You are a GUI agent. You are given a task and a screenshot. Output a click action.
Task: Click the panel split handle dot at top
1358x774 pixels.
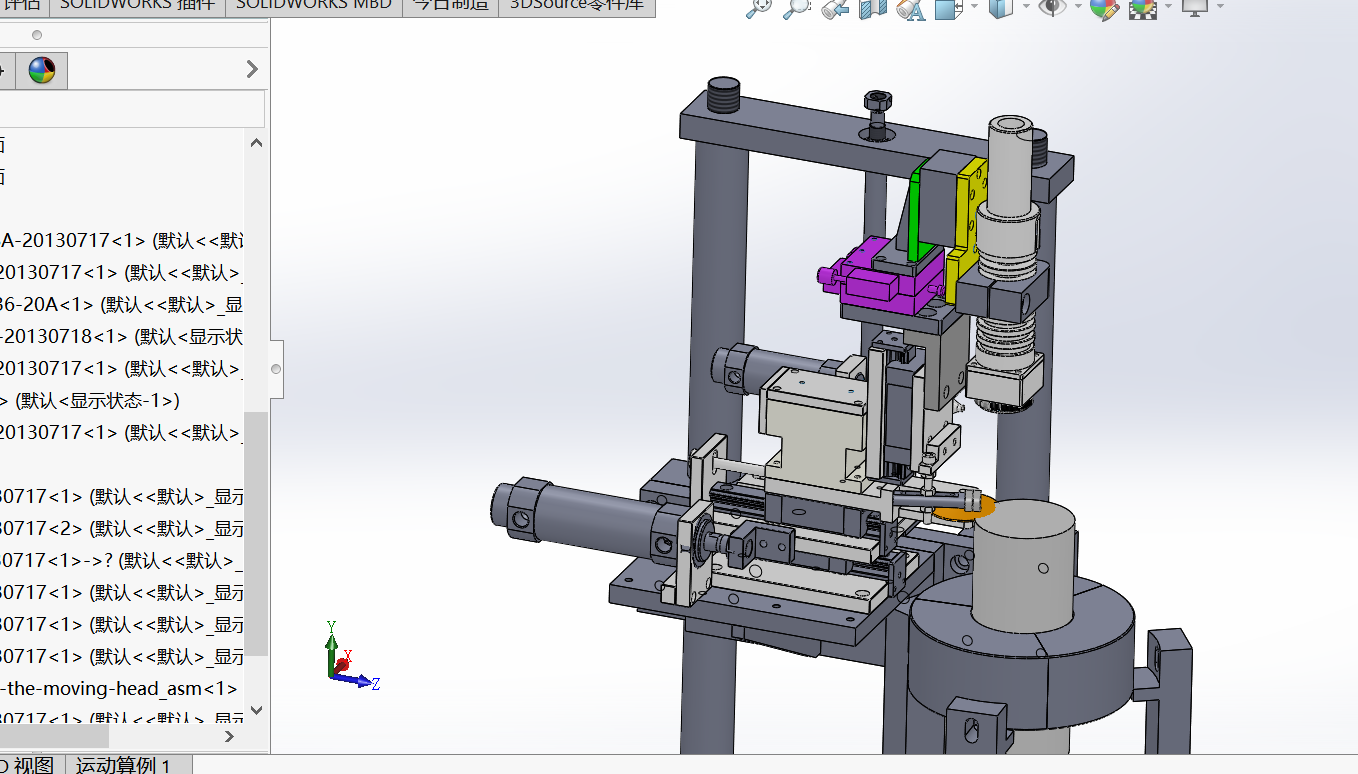pyautogui.click(x=37, y=35)
